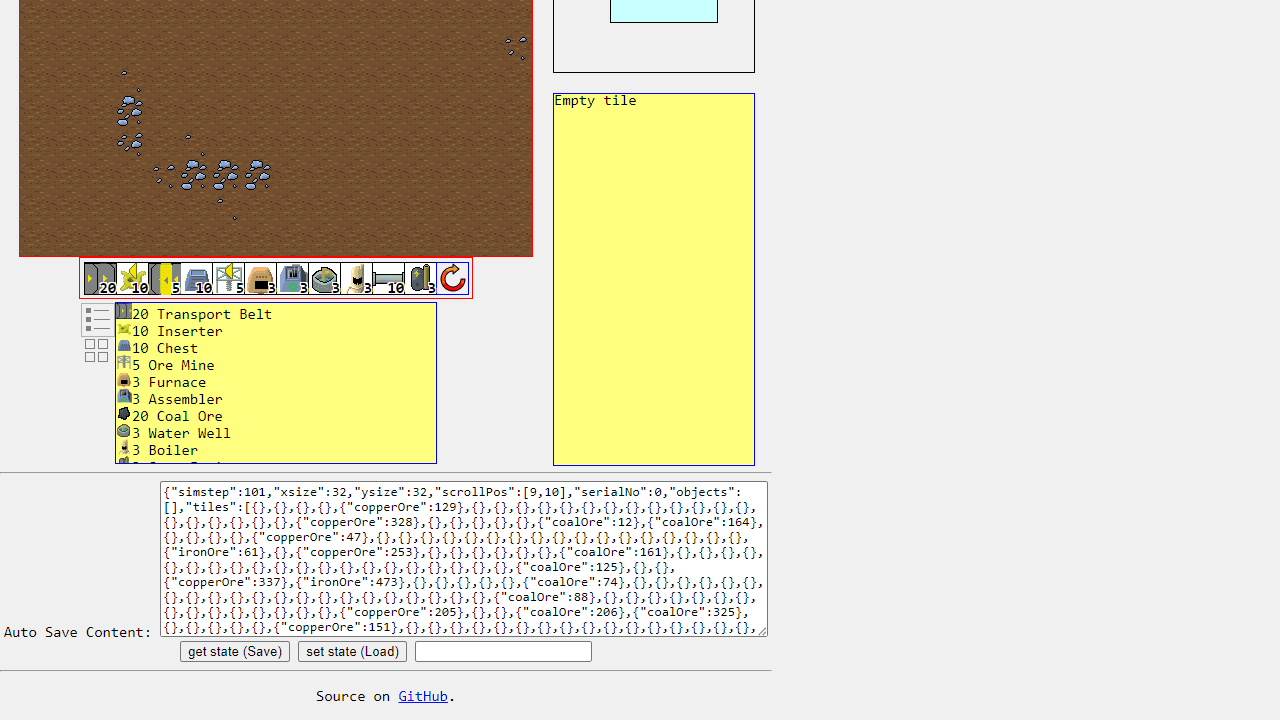Switch inventory to grid icon view
This screenshot has height=720, width=1280.
(x=97, y=350)
